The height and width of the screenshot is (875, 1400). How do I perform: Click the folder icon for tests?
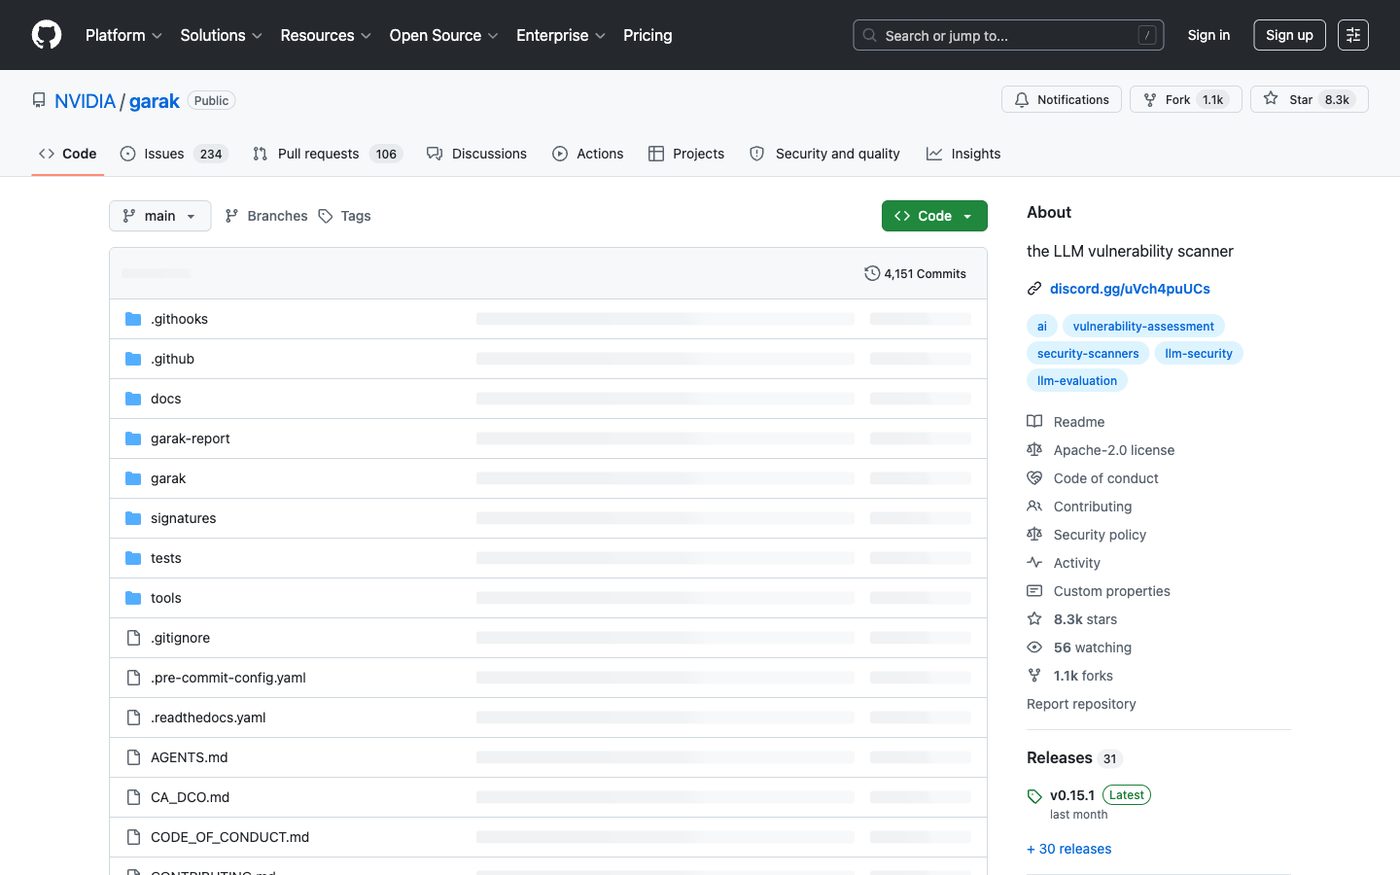click(x=133, y=558)
